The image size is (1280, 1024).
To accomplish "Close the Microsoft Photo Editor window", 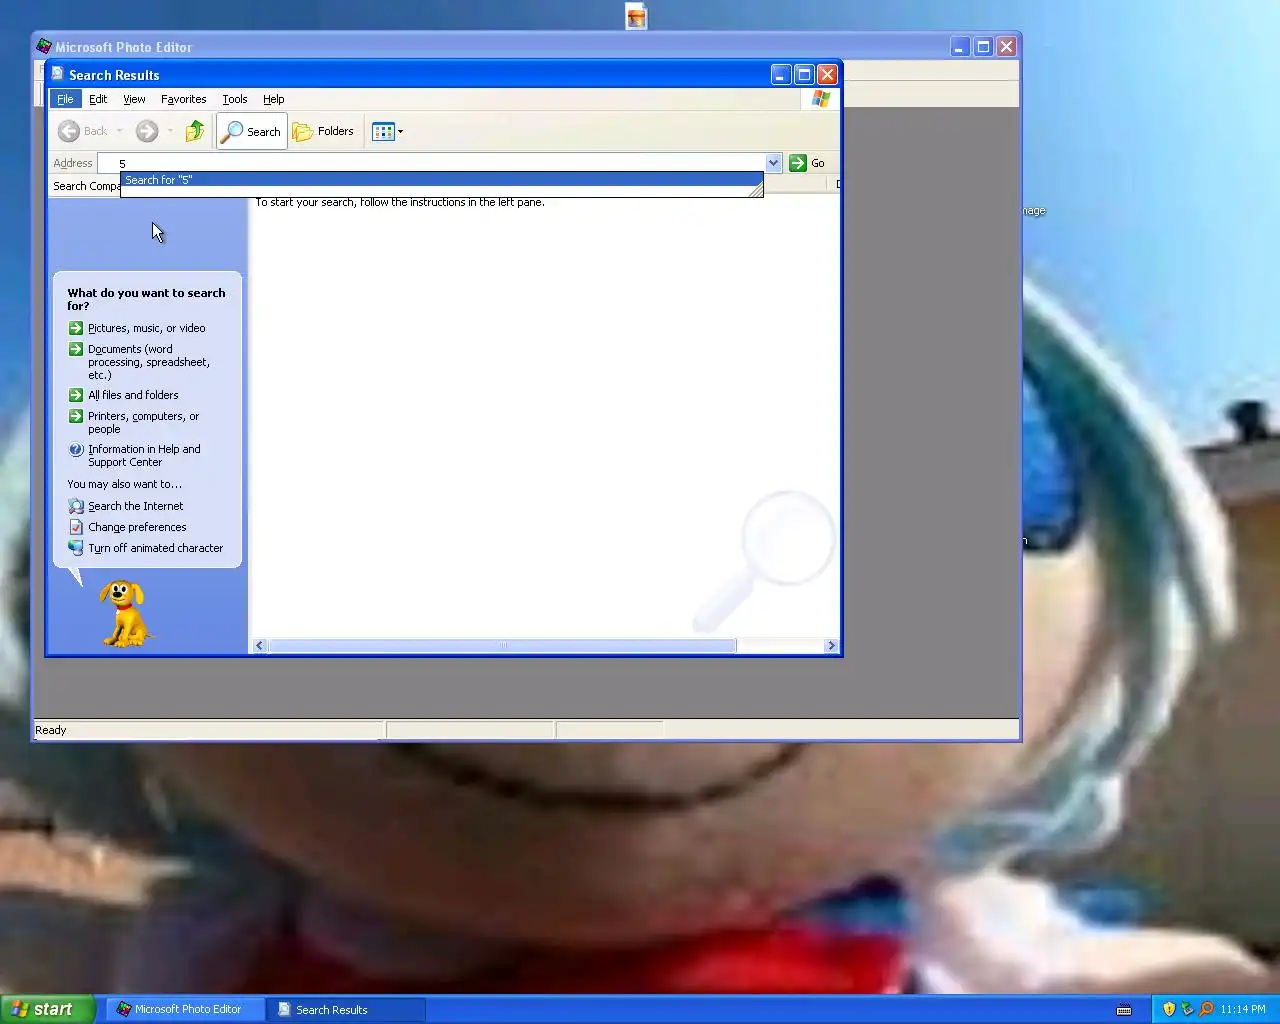I will coord(1007,46).
